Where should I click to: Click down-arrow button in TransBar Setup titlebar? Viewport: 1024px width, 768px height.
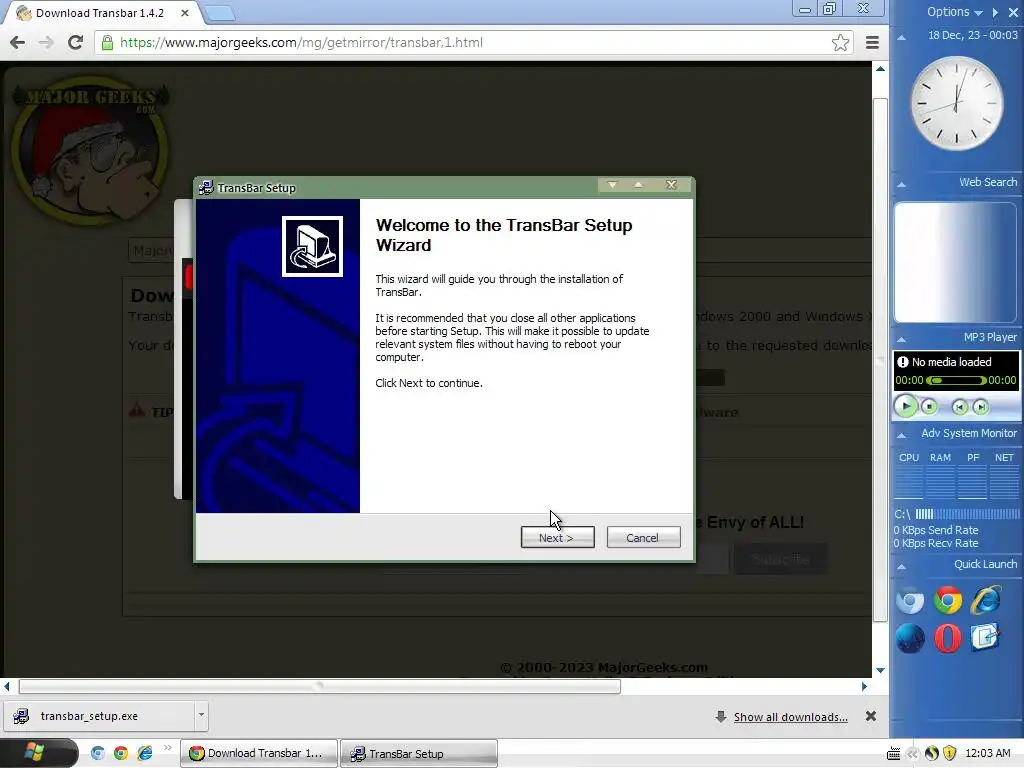(612, 185)
